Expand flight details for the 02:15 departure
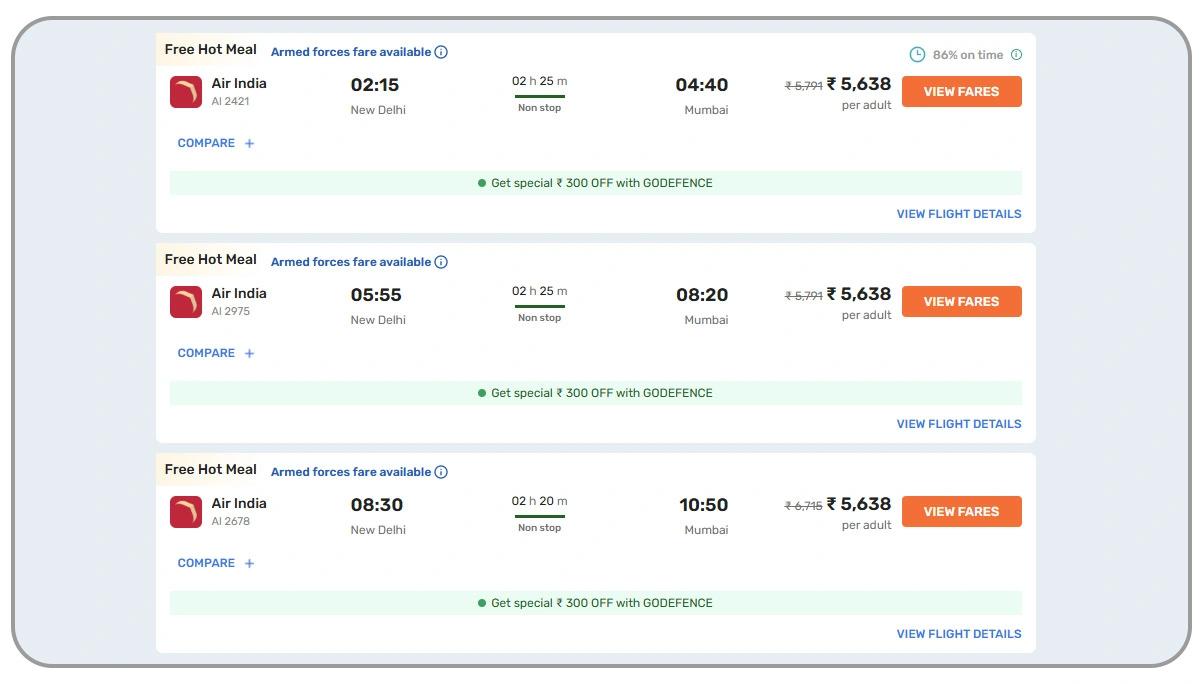The image size is (1202, 684). (958, 214)
